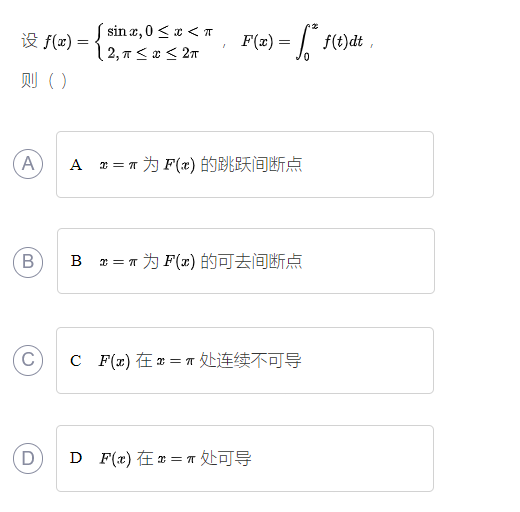Screen dimensions: 520x512
Task: Click the 可去间断点 text in option B
Action: pyautogui.click(x=260, y=261)
